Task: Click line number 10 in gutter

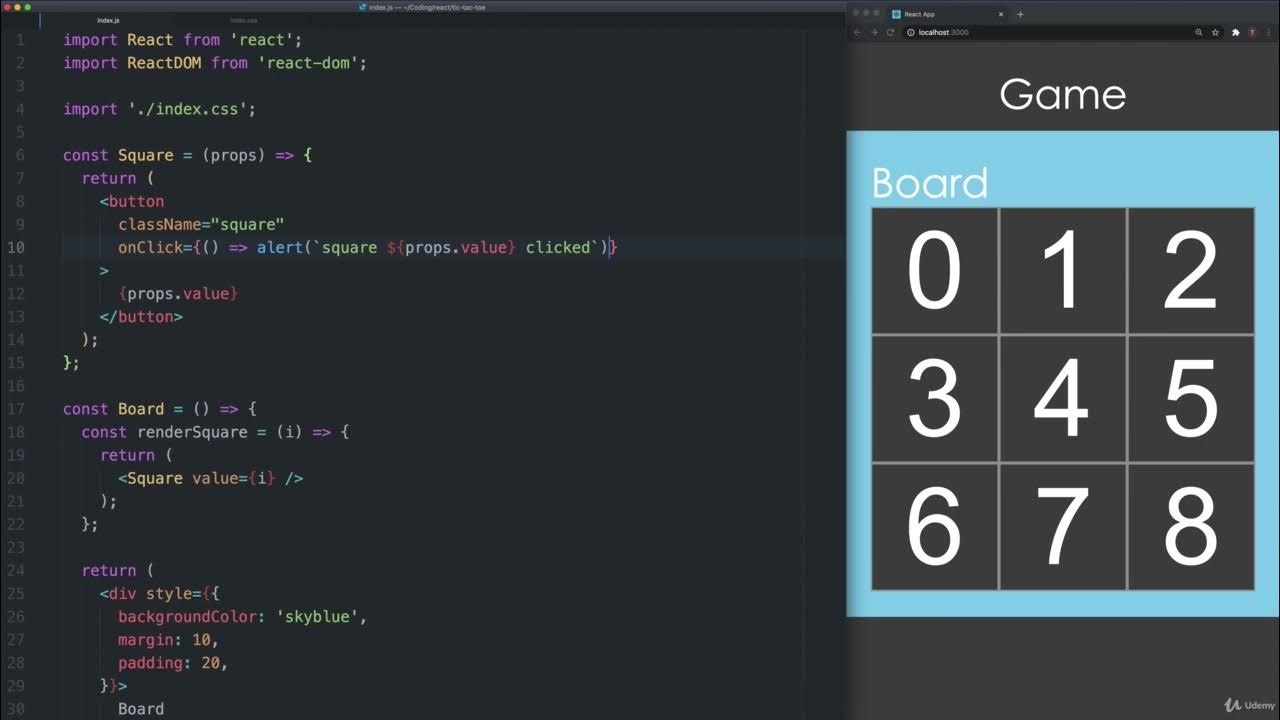Action: point(16,247)
